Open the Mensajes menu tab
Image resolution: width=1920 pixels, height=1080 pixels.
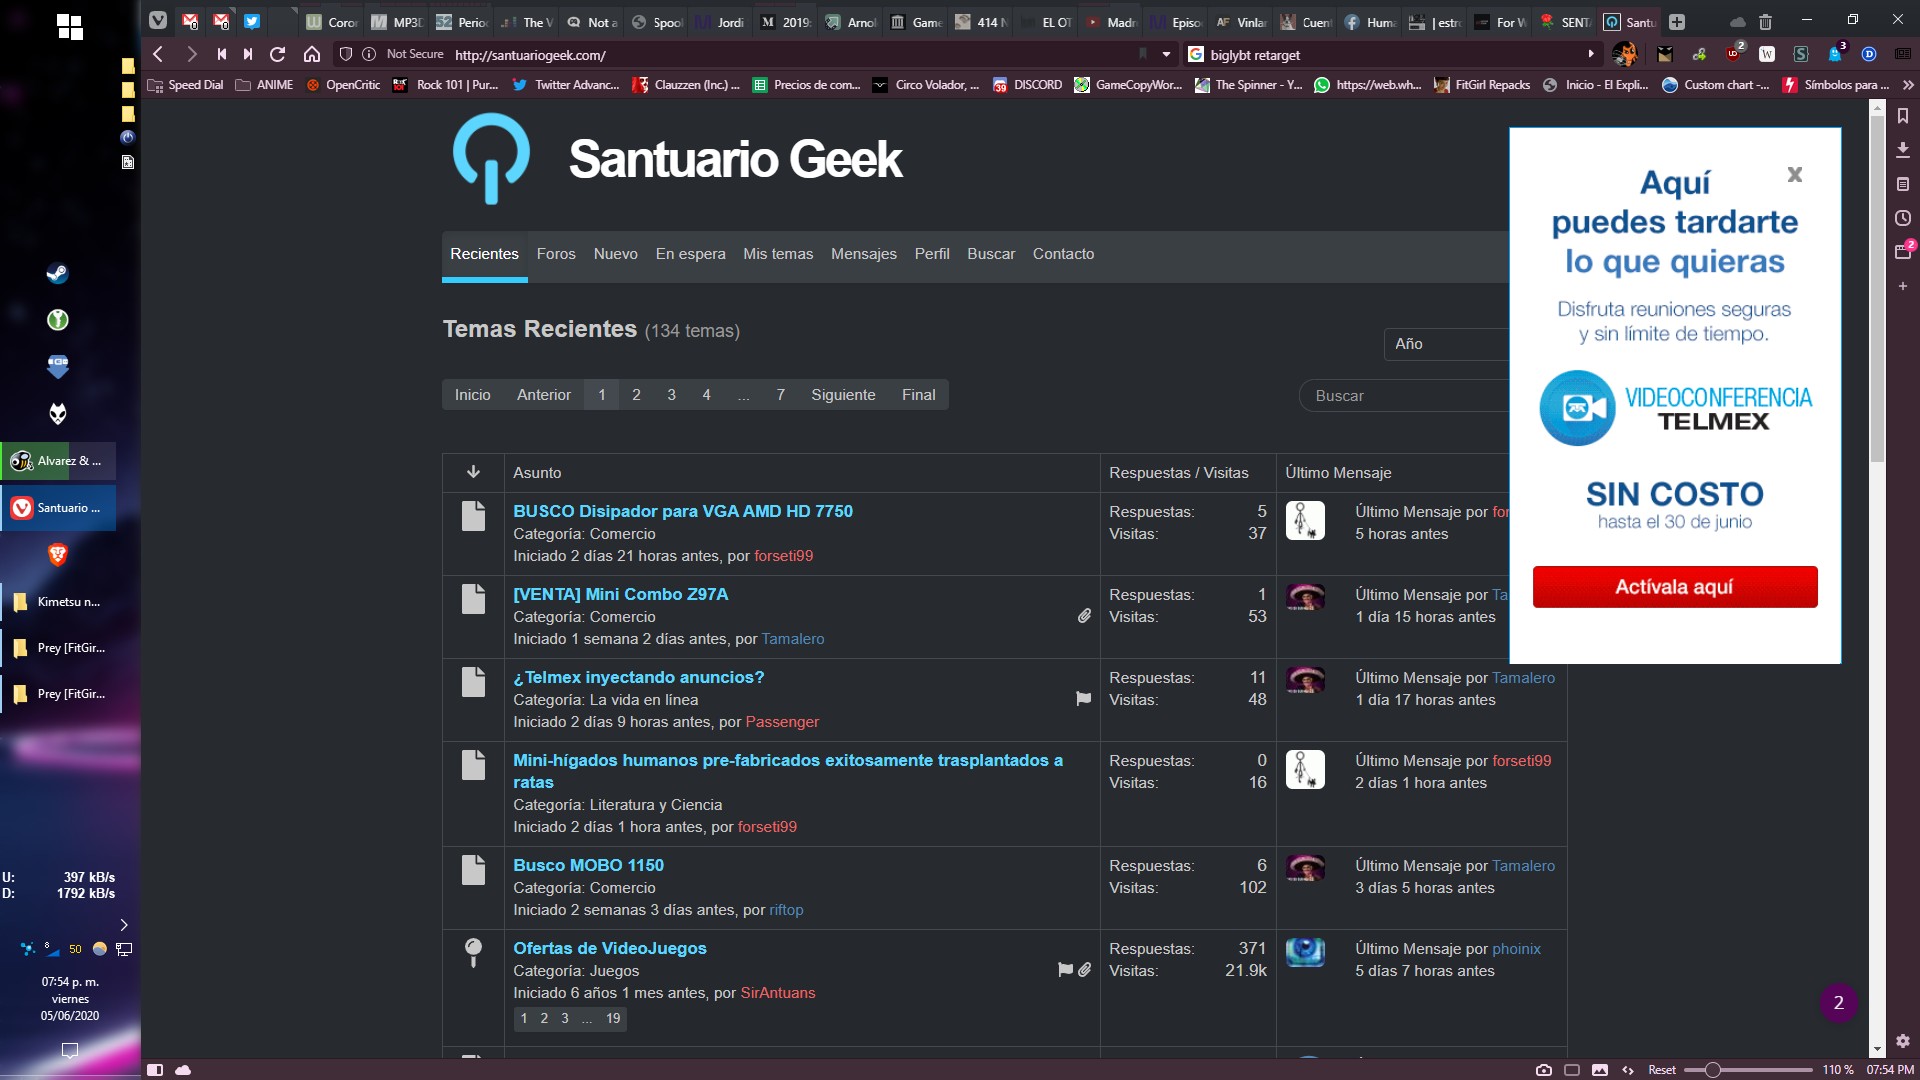coord(863,254)
